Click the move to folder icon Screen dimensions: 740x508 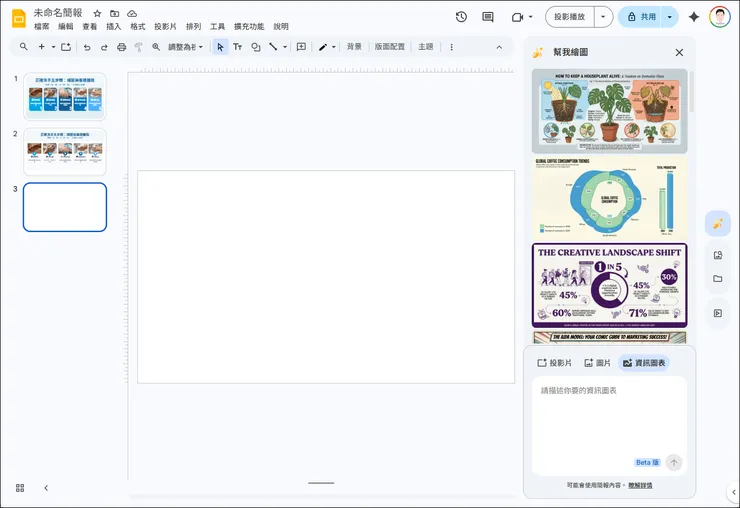(x=114, y=14)
